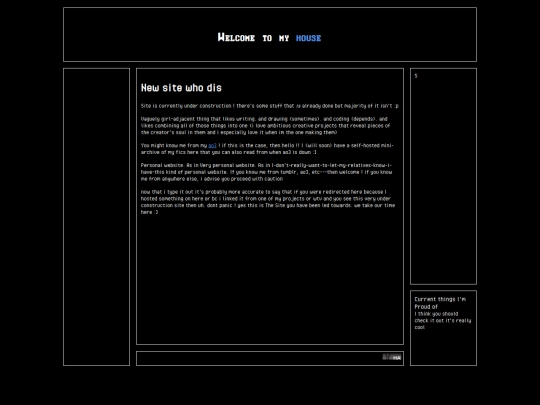The width and height of the screenshot is (540, 405).
Task: Click the "Site is currently under construction" line
Action: [x=270, y=106]
